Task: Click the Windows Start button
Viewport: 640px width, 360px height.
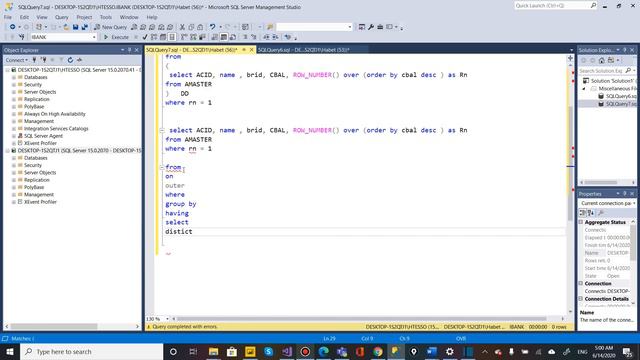Action: (10, 351)
